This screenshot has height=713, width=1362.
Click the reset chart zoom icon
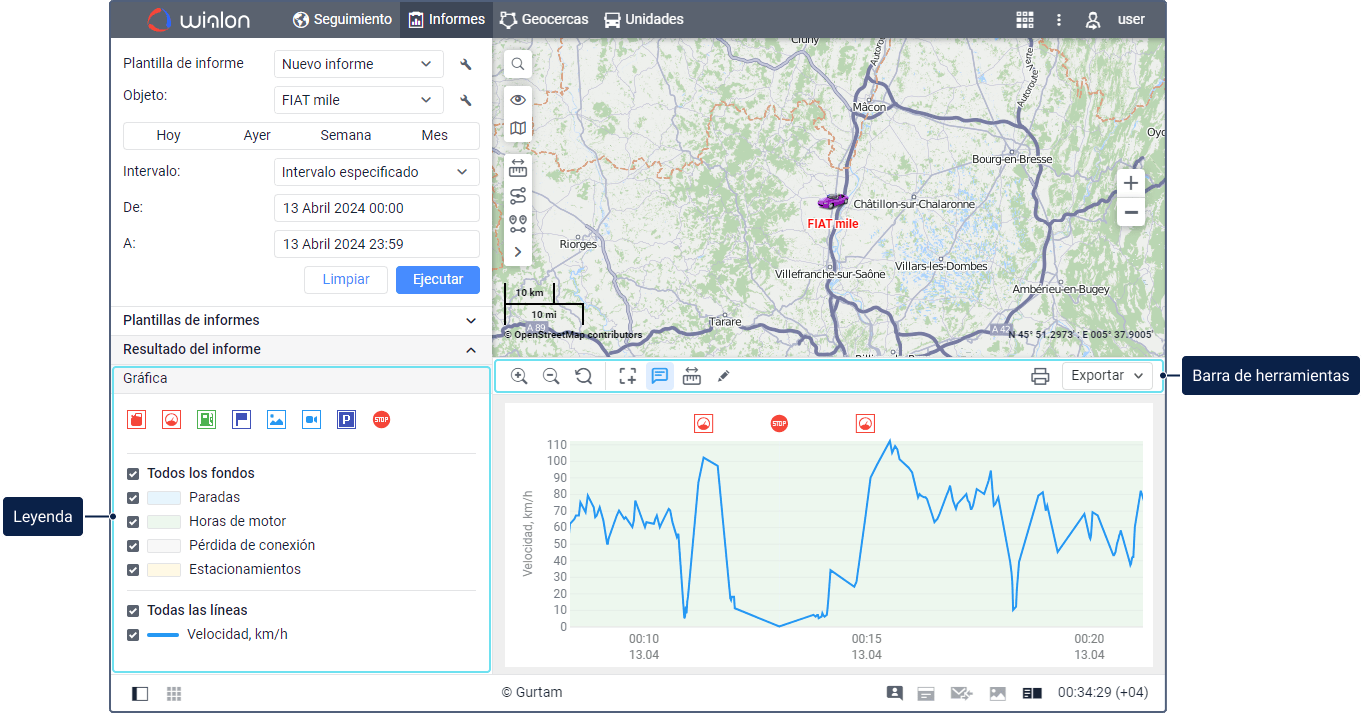[x=583, y=376]
